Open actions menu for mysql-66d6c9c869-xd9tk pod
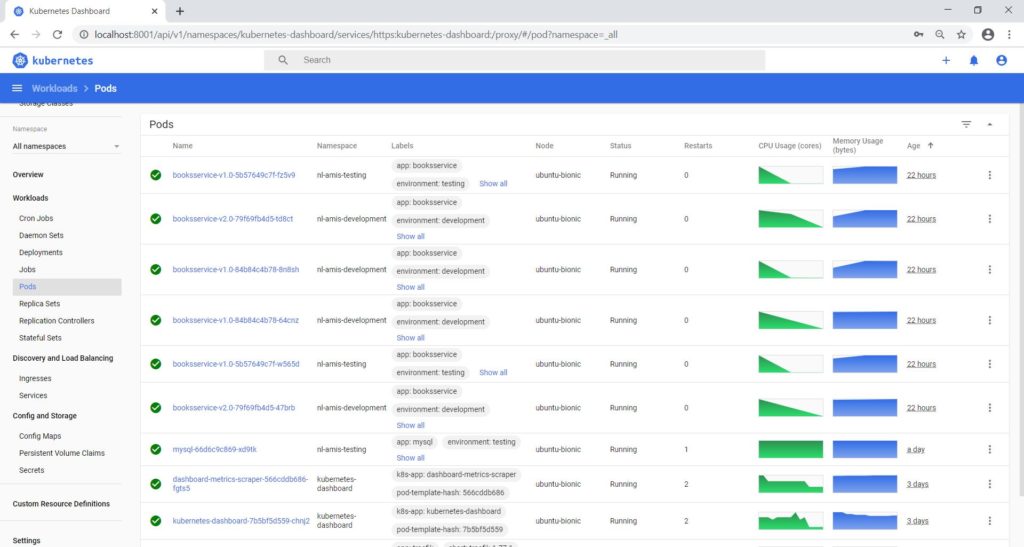 (989, 450)
